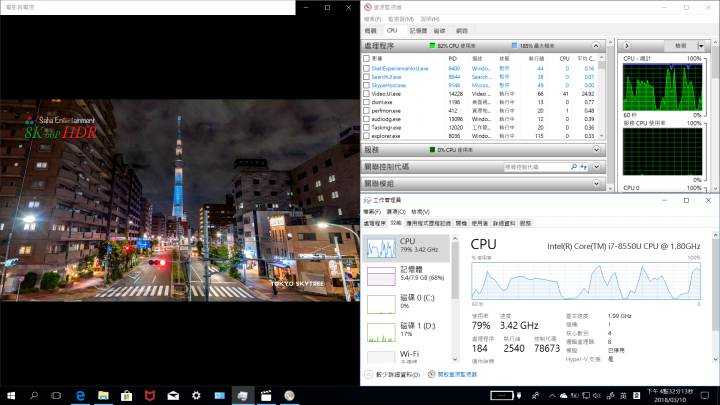Viewport: 720px width, 405px height.
Task: Click the taskbar search magnifier icon
Action: pyautogui.click(x=34, y=395)
